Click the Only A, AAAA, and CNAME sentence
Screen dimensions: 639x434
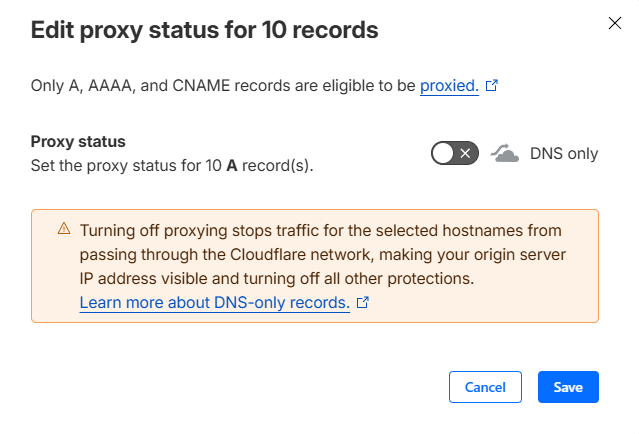[x=220, y=87]
